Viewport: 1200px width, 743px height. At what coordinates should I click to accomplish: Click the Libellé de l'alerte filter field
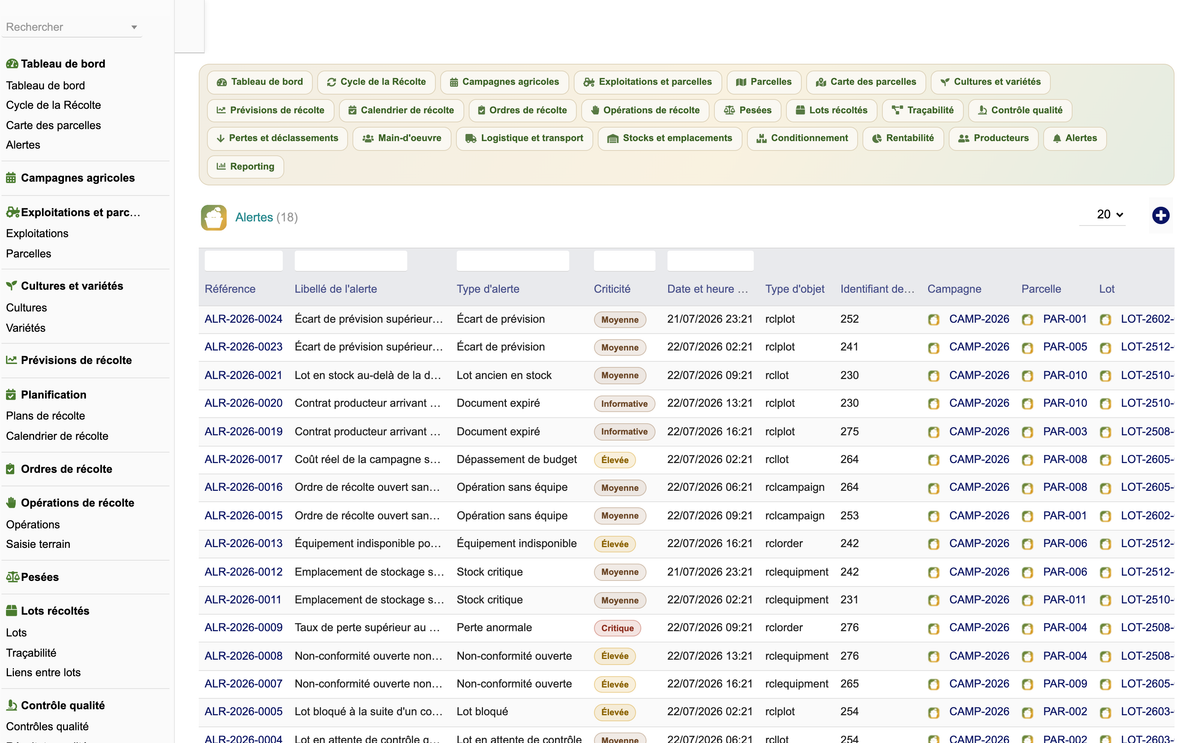pyautogui.click(x=351, y=261)
